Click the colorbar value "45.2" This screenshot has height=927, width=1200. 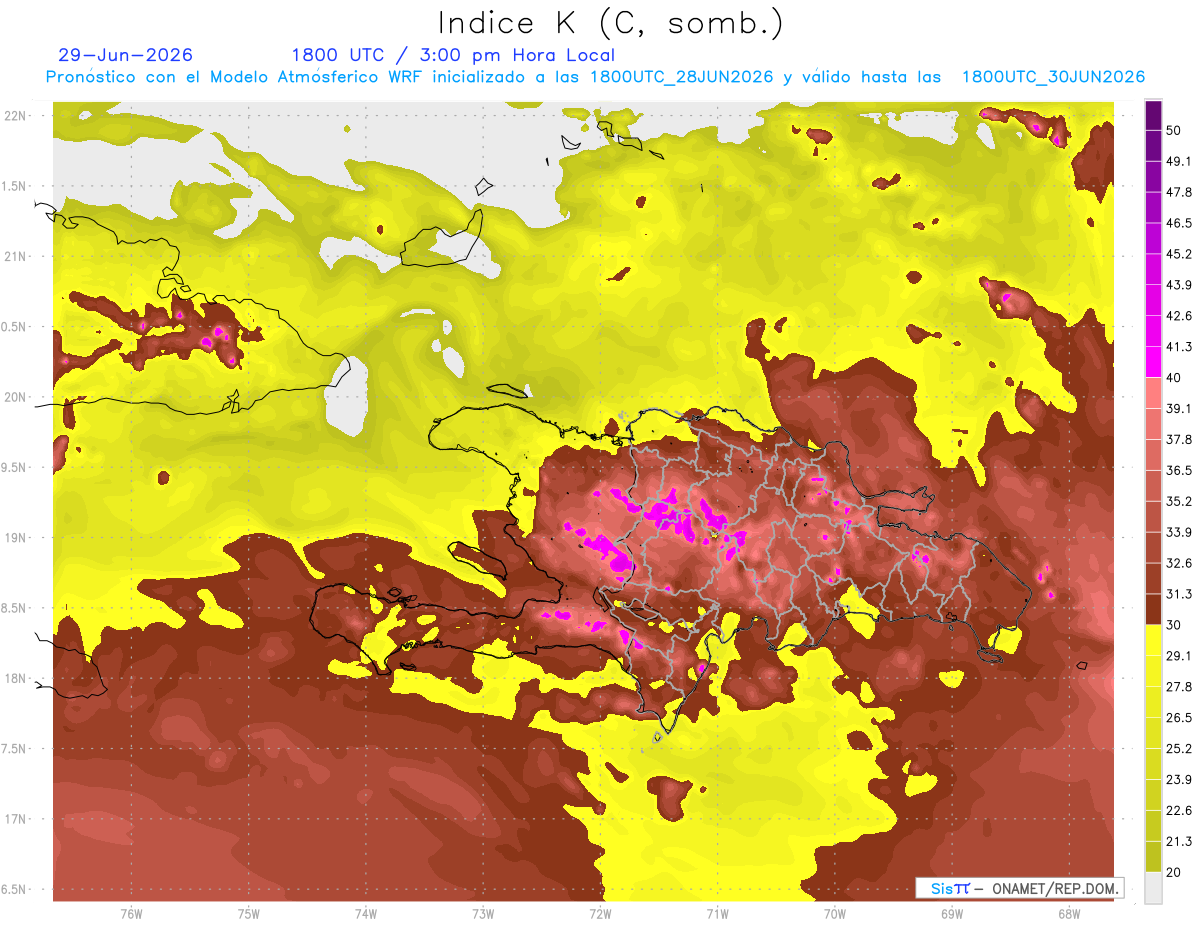tap(1179, 254)
